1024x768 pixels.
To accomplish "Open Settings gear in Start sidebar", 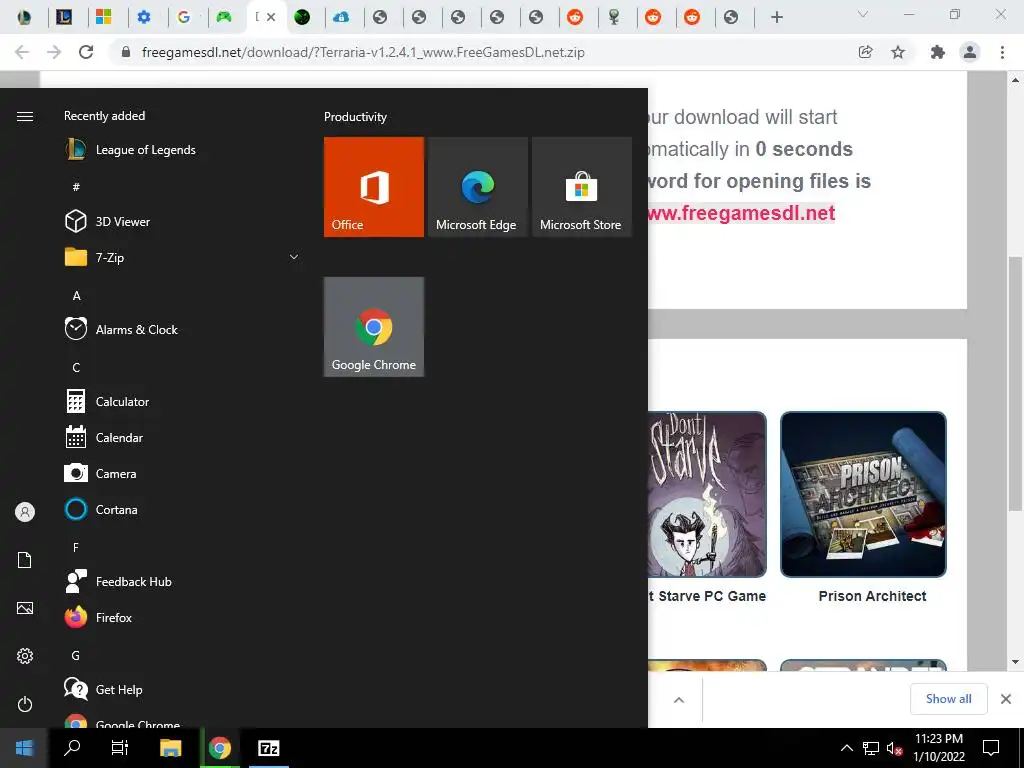I will tap(25, 656).
